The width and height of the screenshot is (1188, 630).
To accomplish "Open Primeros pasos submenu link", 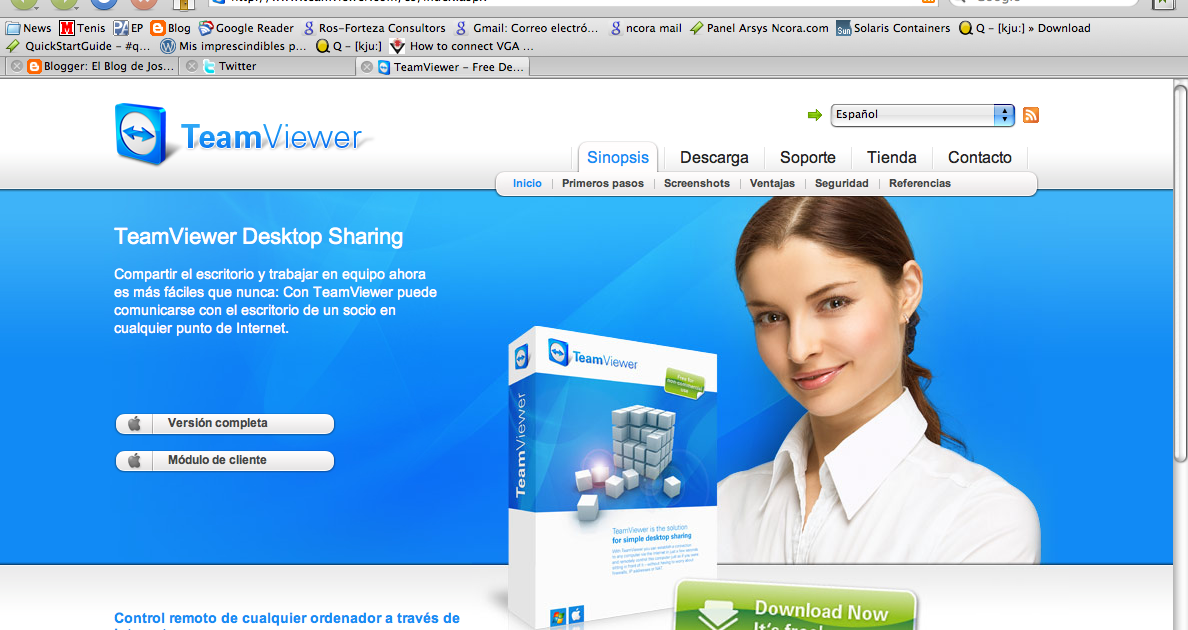I will click(x=602, y=183).
